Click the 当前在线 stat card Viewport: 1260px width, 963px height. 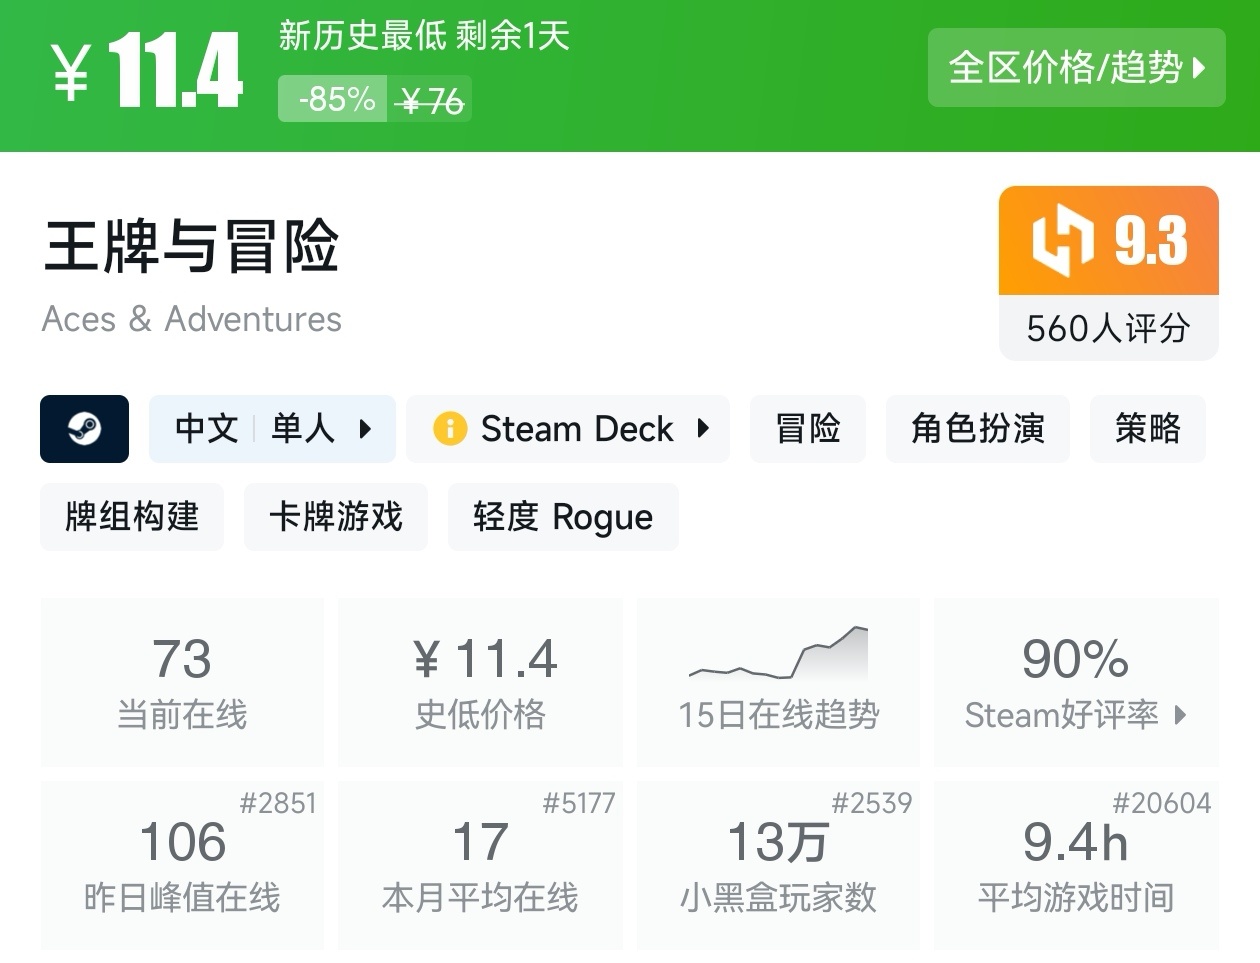[x=182, y=682]
